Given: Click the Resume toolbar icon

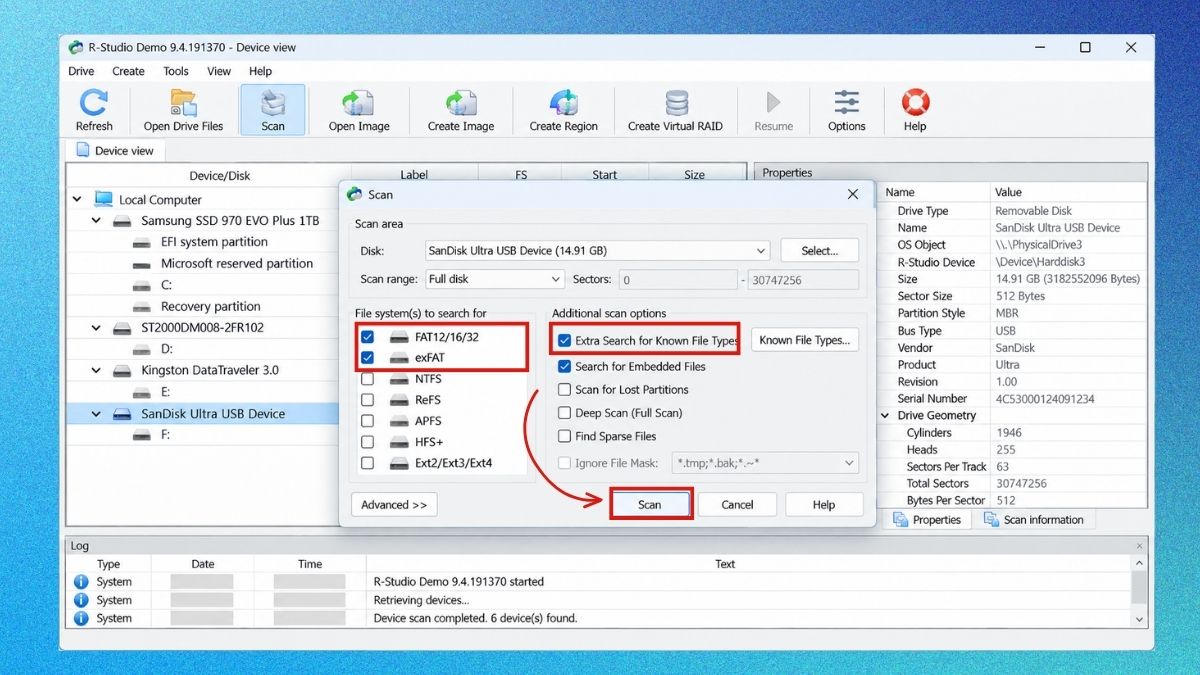Looking at the screenshot, I should [x=773, y=102].
